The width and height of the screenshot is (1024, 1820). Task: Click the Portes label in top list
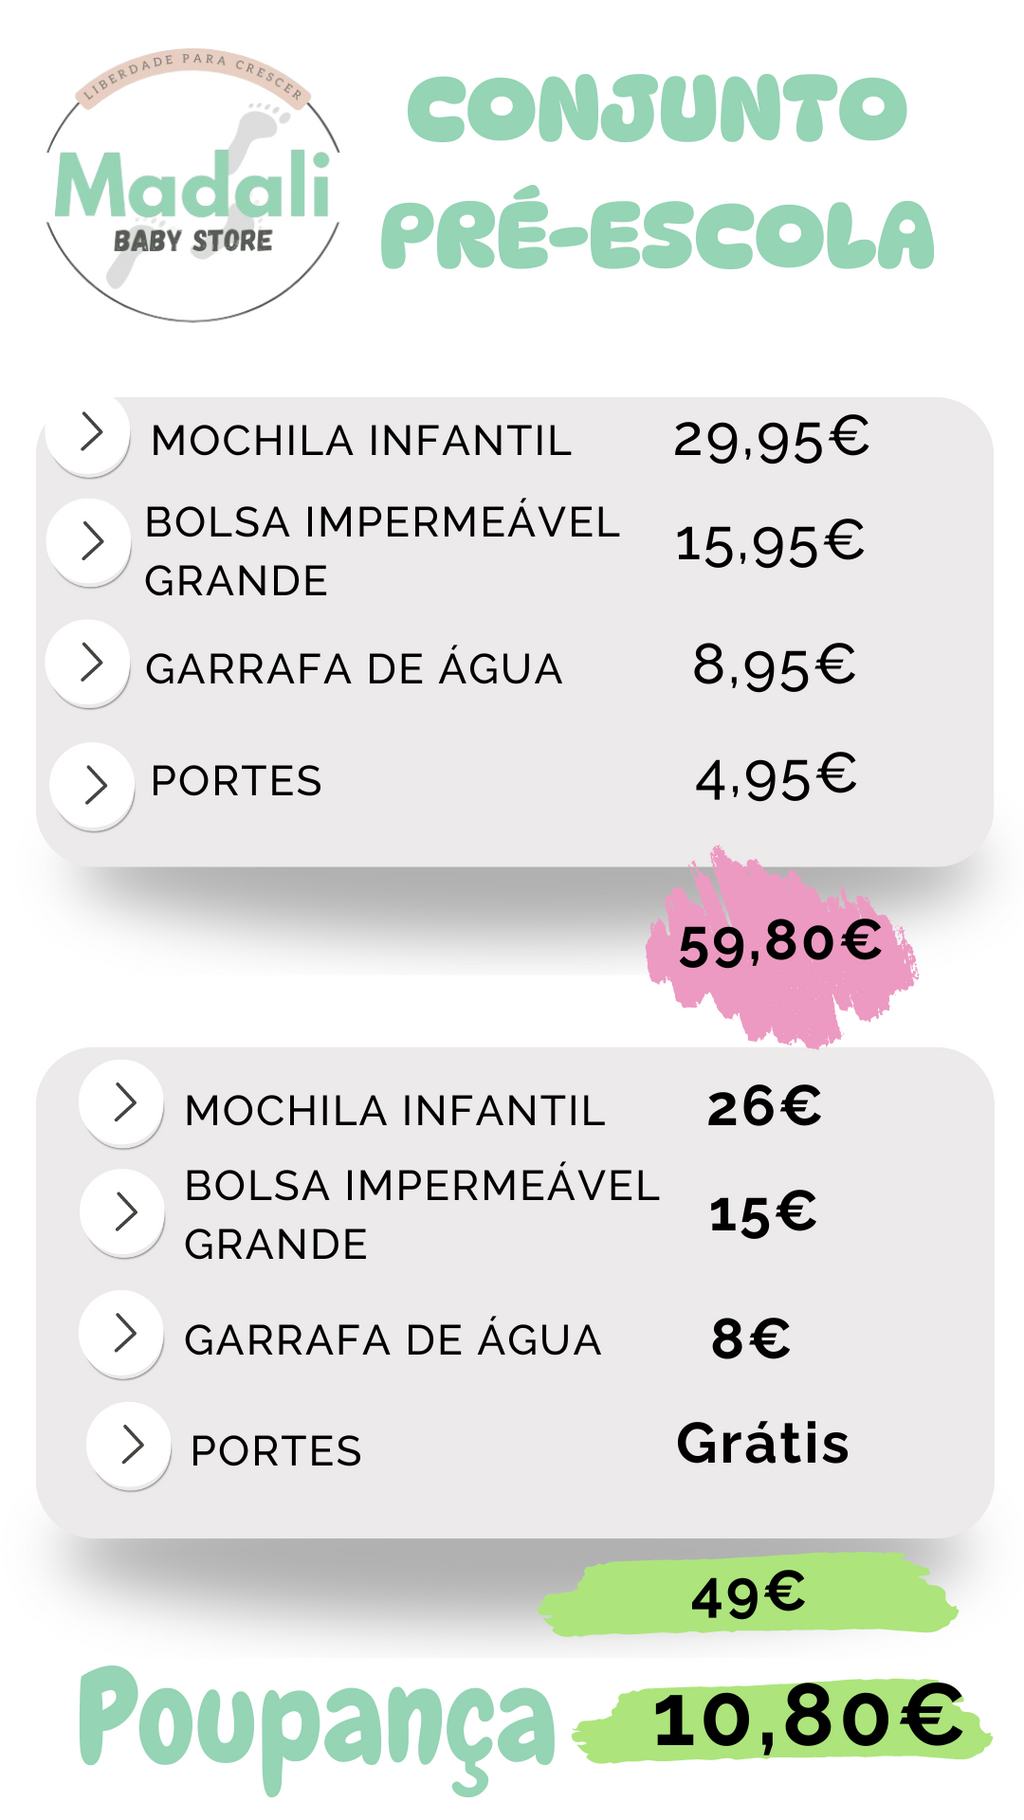[236, 781]
